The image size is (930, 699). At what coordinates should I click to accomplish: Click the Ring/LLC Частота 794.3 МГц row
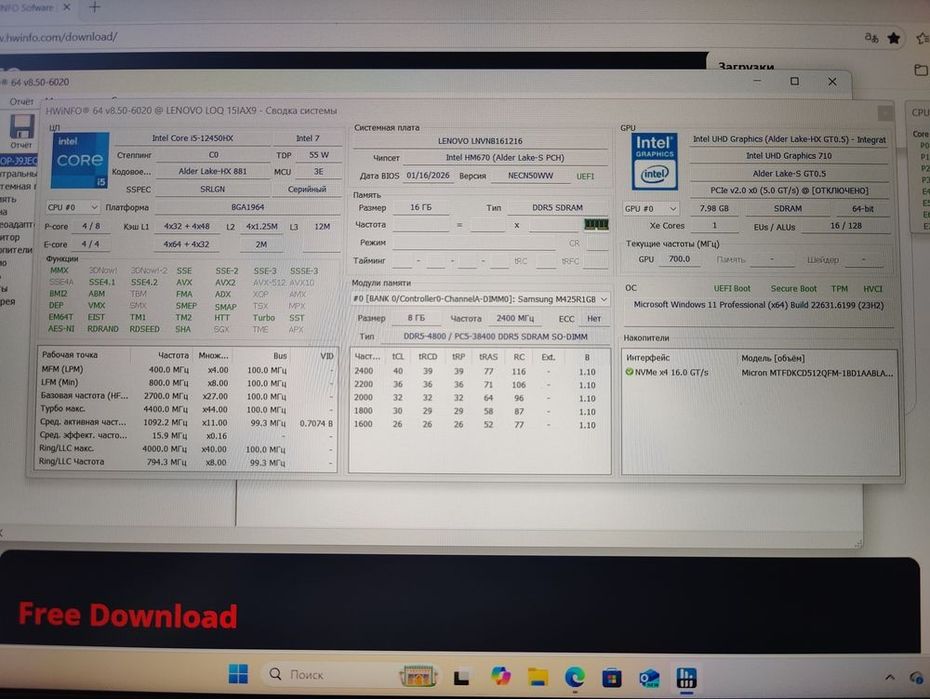point(186,462)
